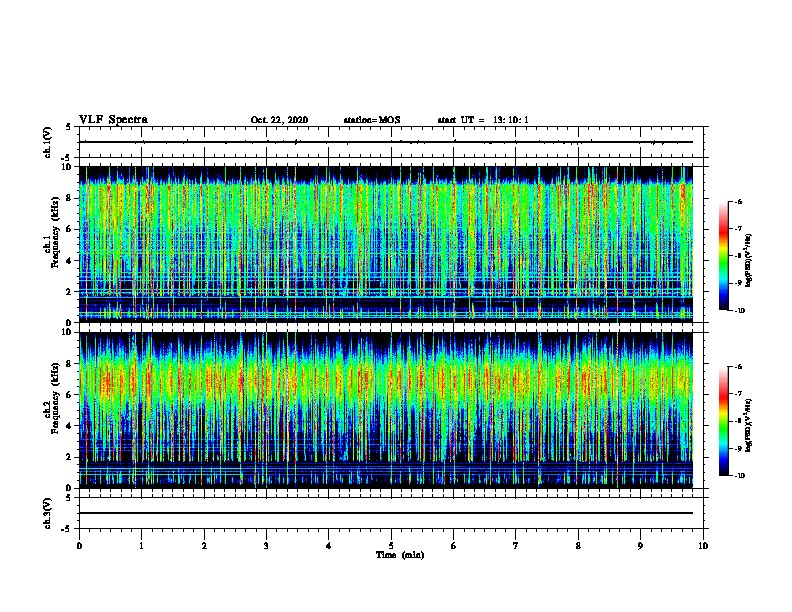This screenshot has height=612, width=792.
Task: Click the "ch.1(V)" axis label
Action: click(x=48, y=142)
